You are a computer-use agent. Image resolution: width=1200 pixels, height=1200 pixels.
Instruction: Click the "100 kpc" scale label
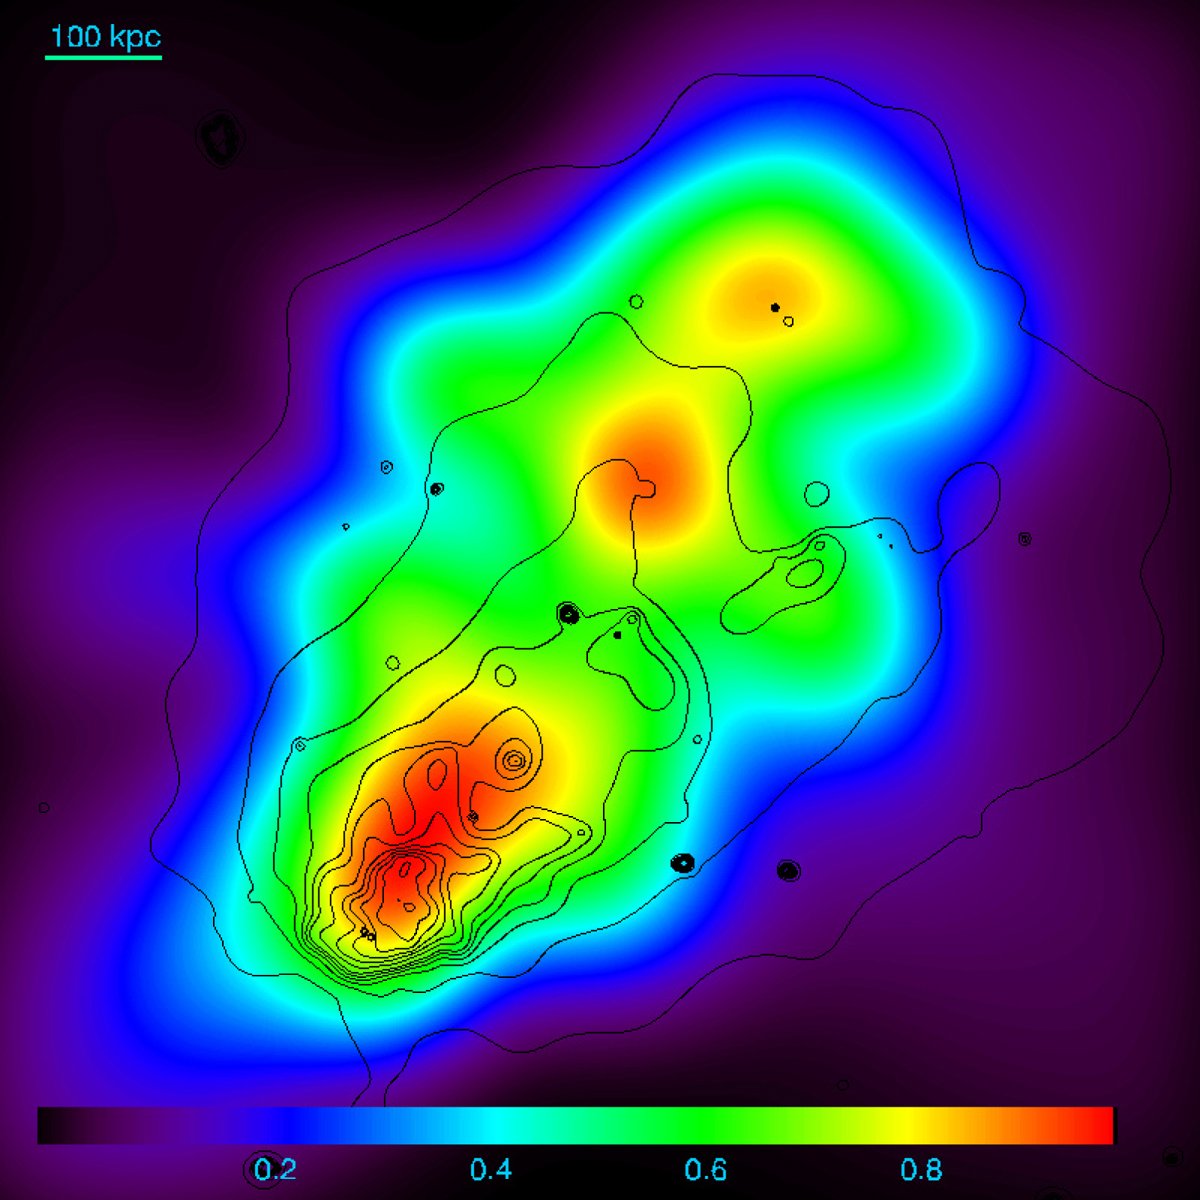[x=105, y=37]
